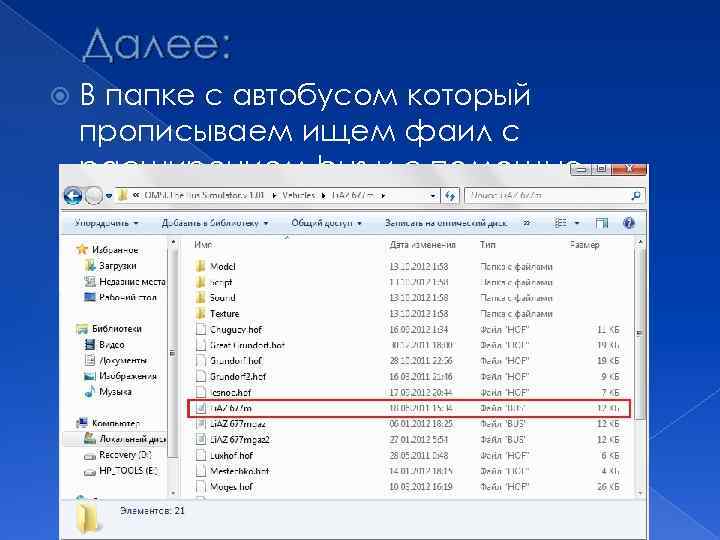
Task: Open Recovery (D:) drive
Action: tap(118, 455)
